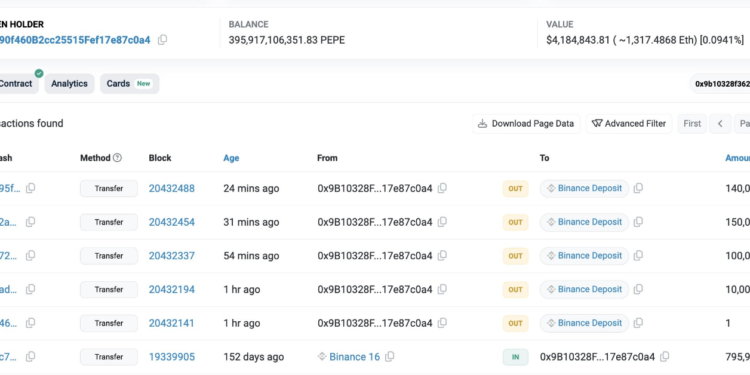
Task: Click the Transfer method in the block 19339905 row
Action: point(109,357)
